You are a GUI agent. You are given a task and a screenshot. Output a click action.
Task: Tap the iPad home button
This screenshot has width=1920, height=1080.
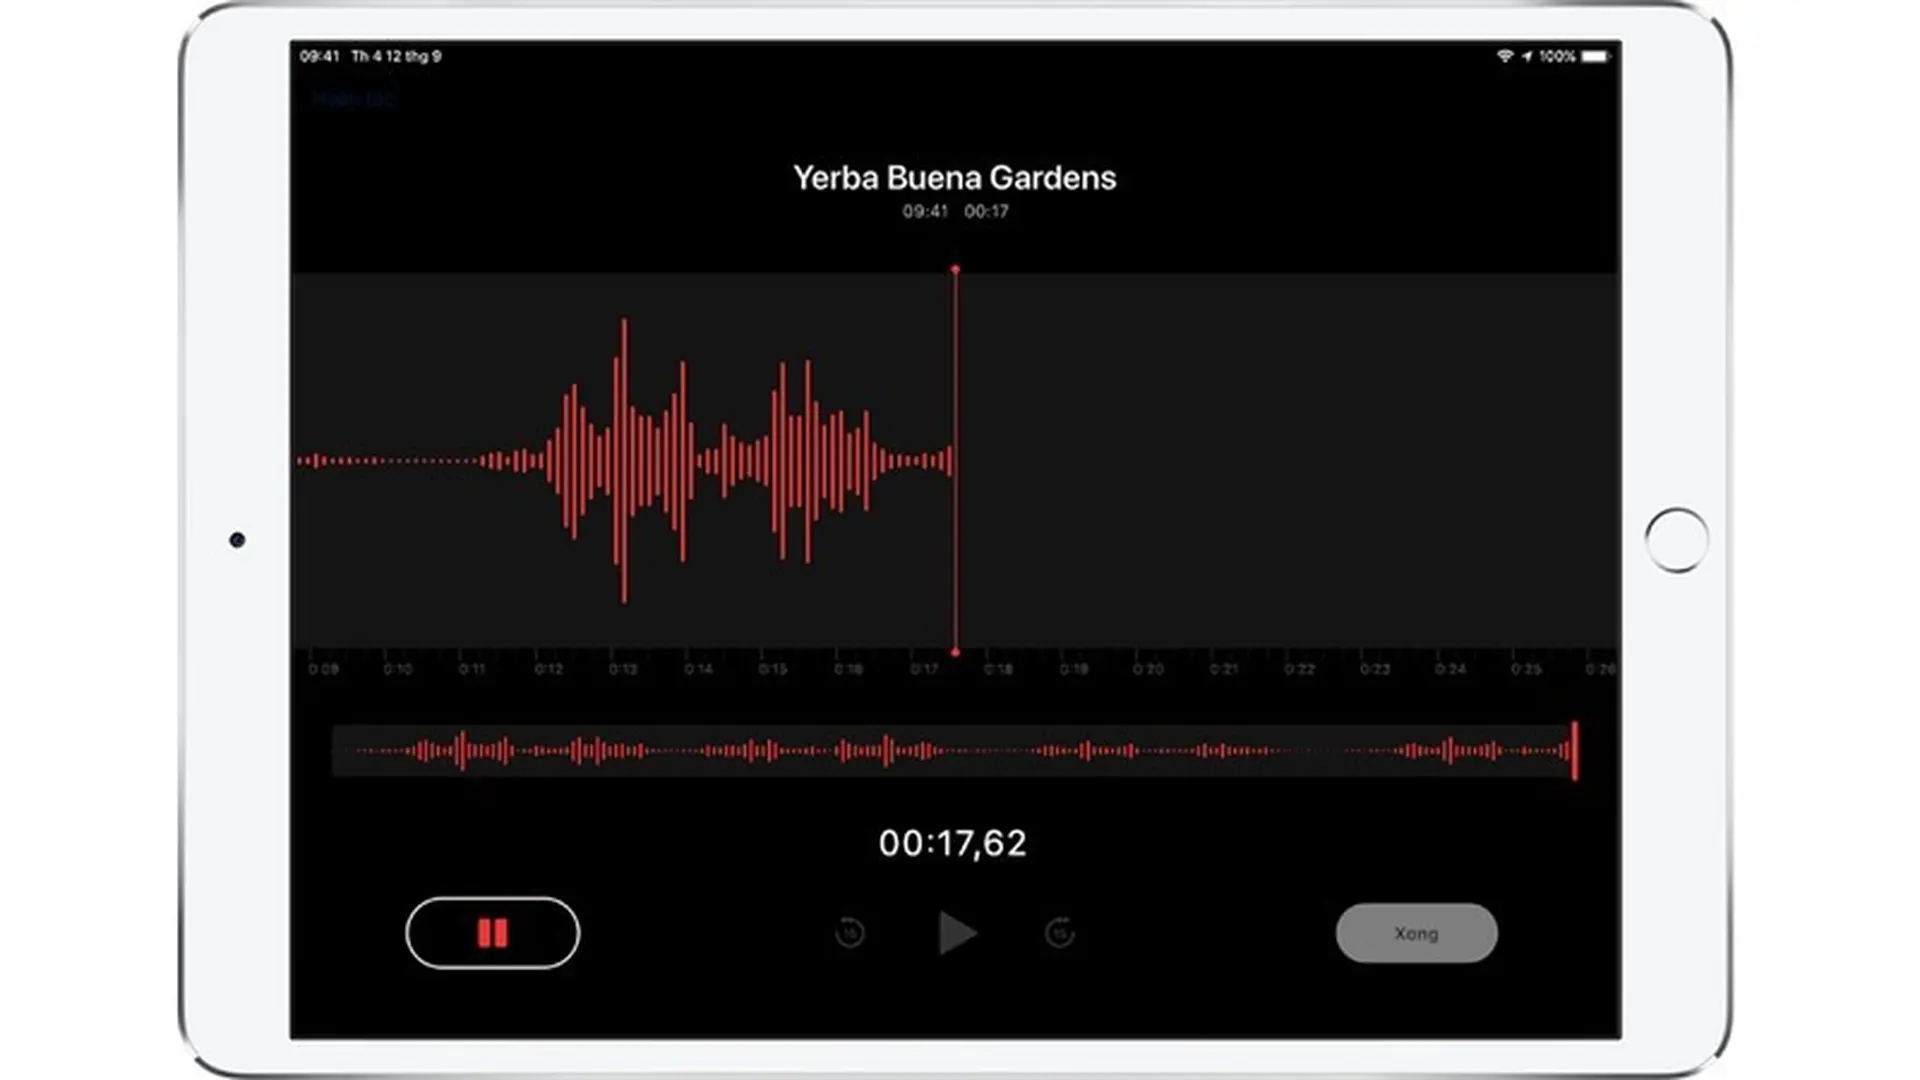point(1677,540)
